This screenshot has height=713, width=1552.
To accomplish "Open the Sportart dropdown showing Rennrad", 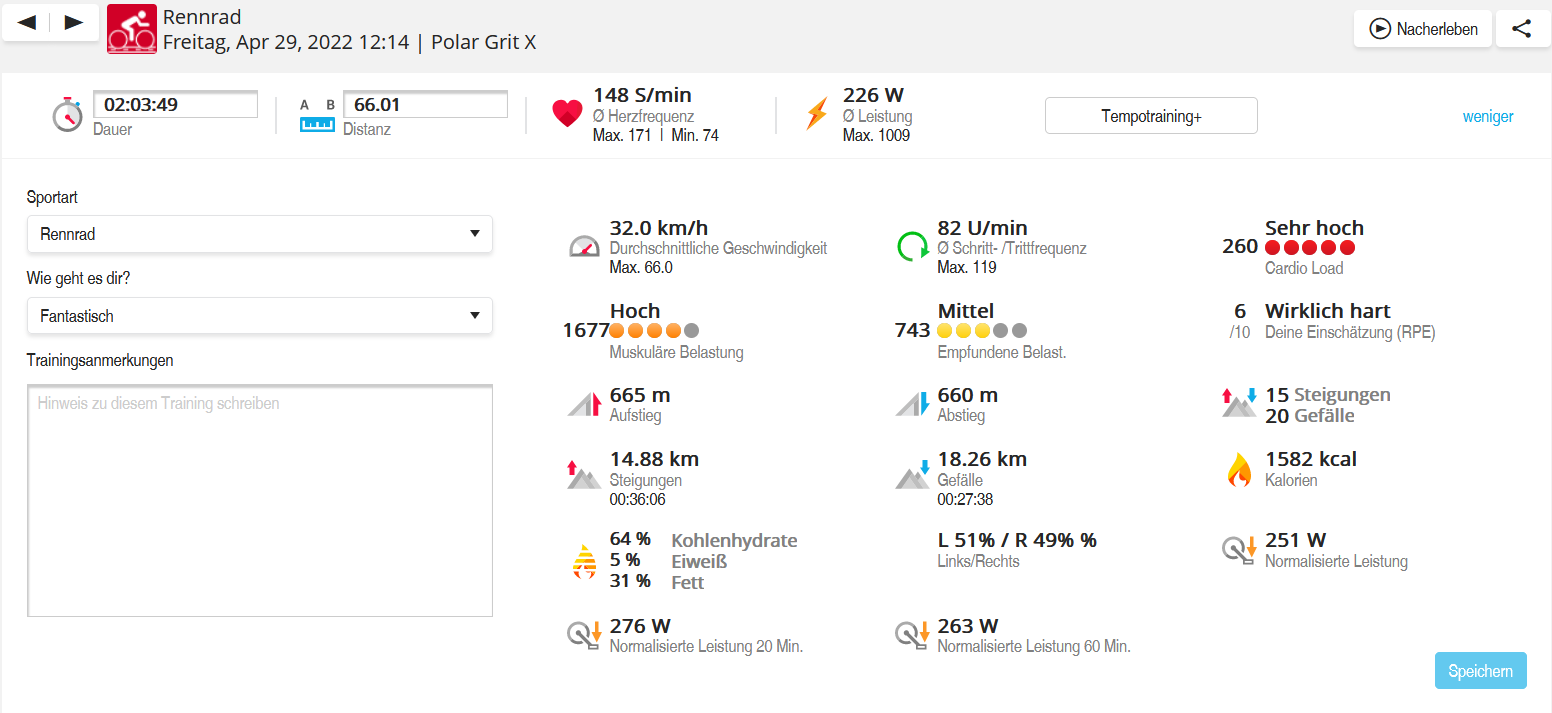I will [x=259, y=234].
